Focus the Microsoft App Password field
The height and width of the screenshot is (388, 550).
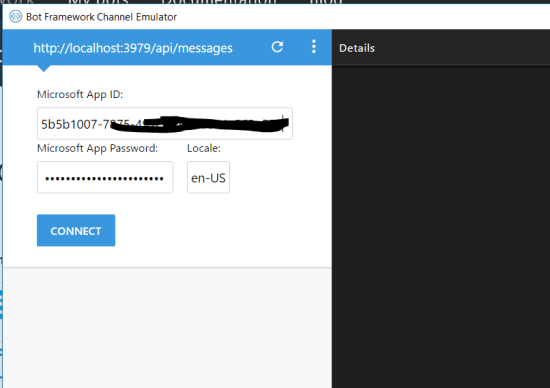tap(105, 177)
